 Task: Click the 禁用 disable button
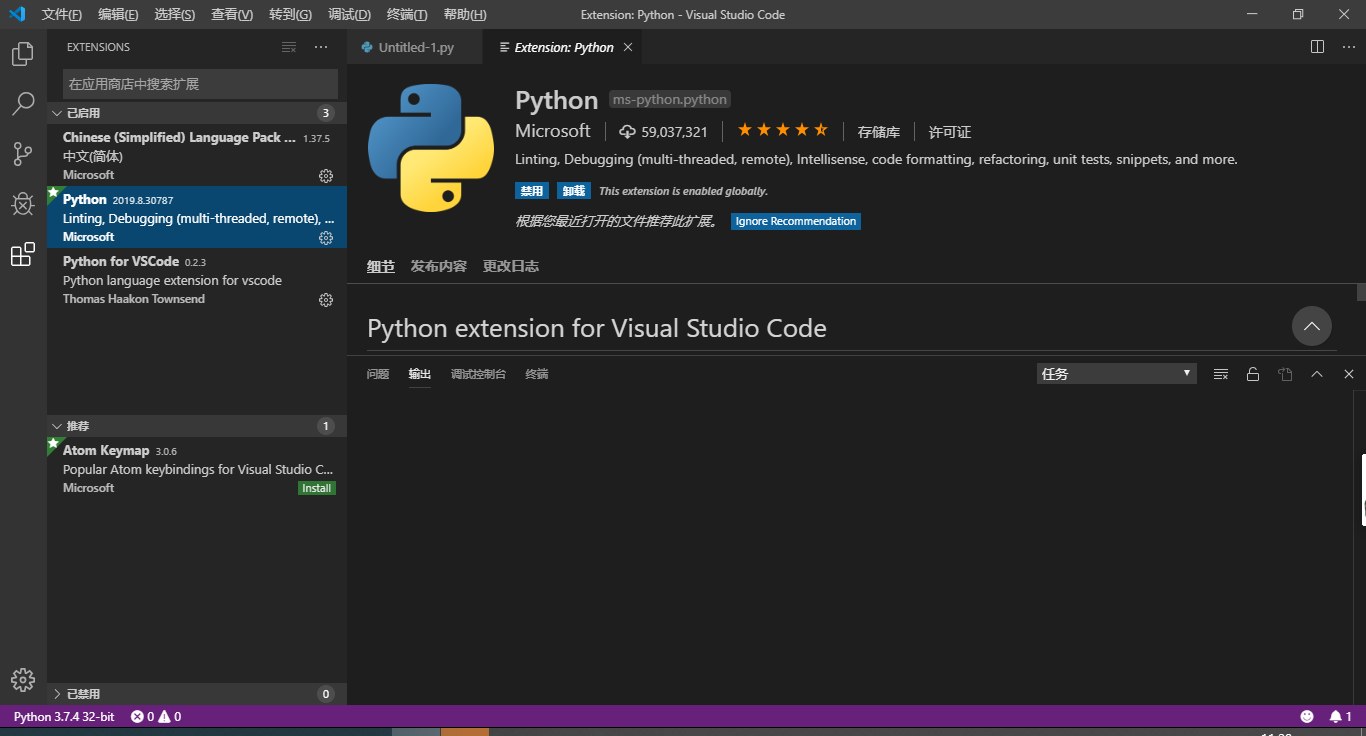click(532, 191)
